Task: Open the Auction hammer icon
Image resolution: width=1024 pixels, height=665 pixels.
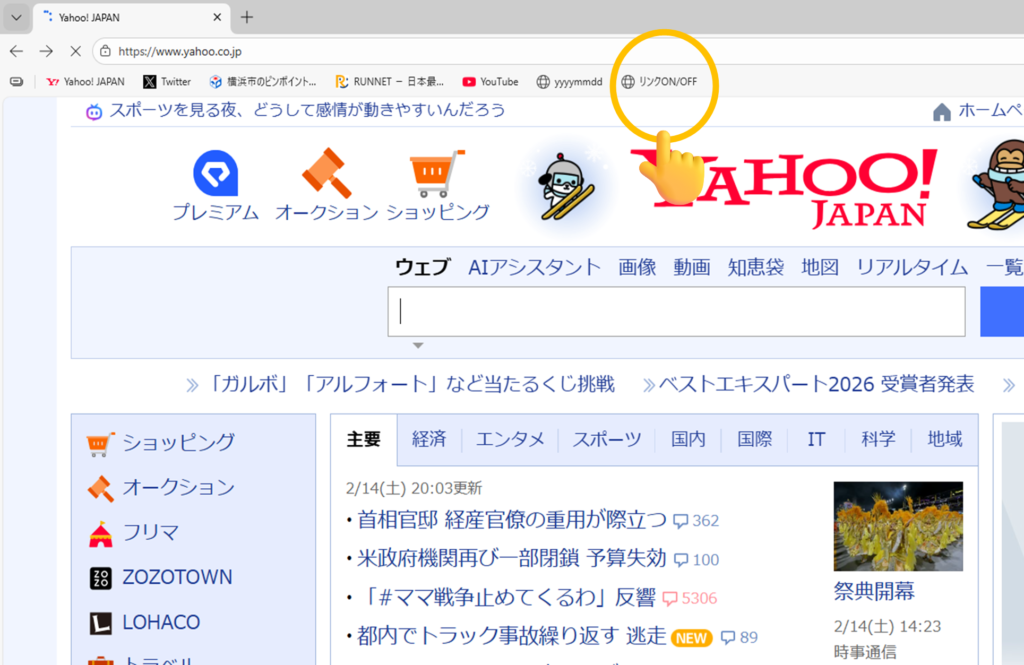Action: pyautogui.click(x=326, y=173)
